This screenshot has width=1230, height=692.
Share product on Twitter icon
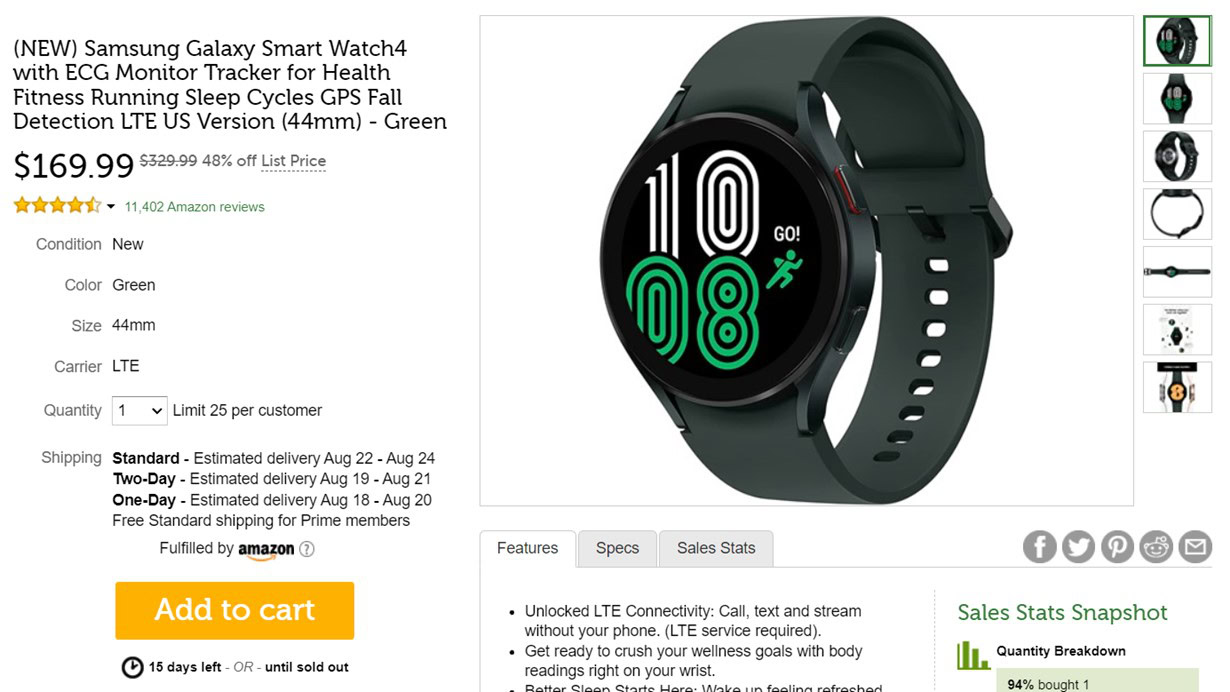(x=1078, y=547)
